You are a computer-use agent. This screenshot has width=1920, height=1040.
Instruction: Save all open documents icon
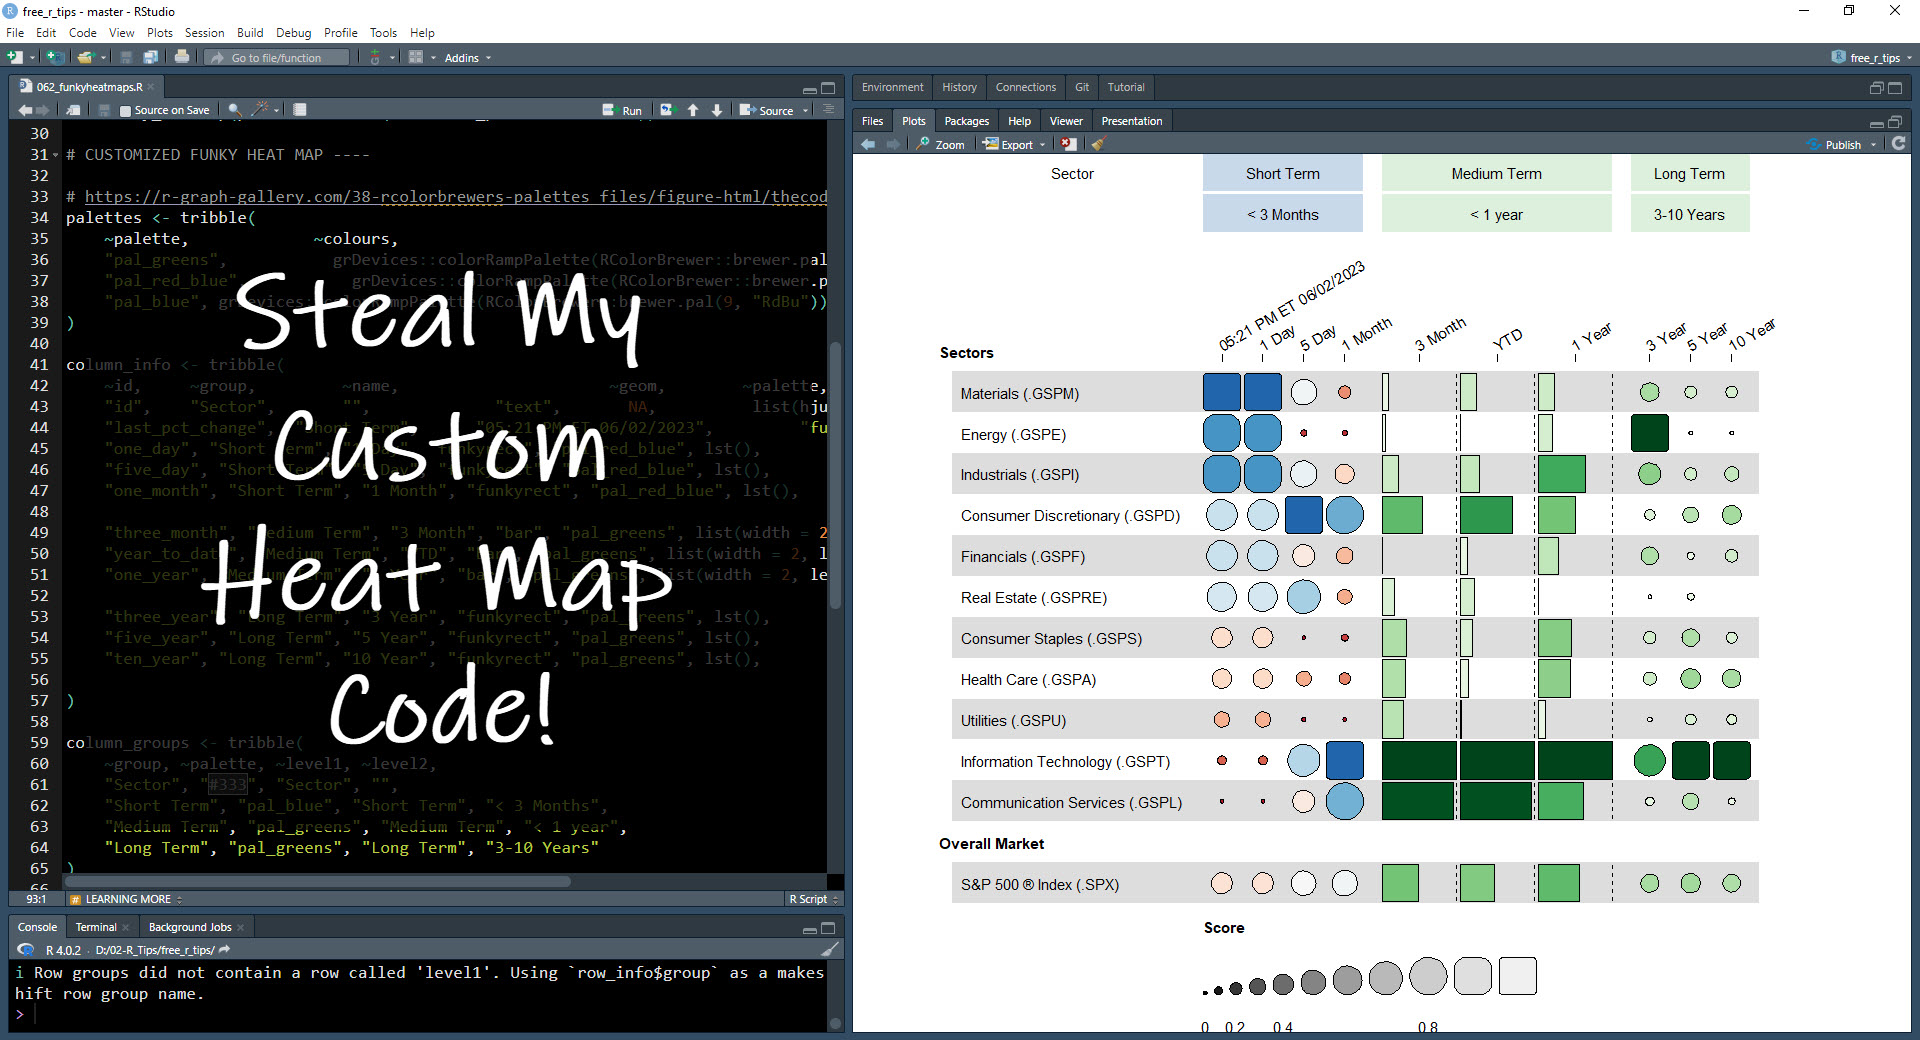150,57
